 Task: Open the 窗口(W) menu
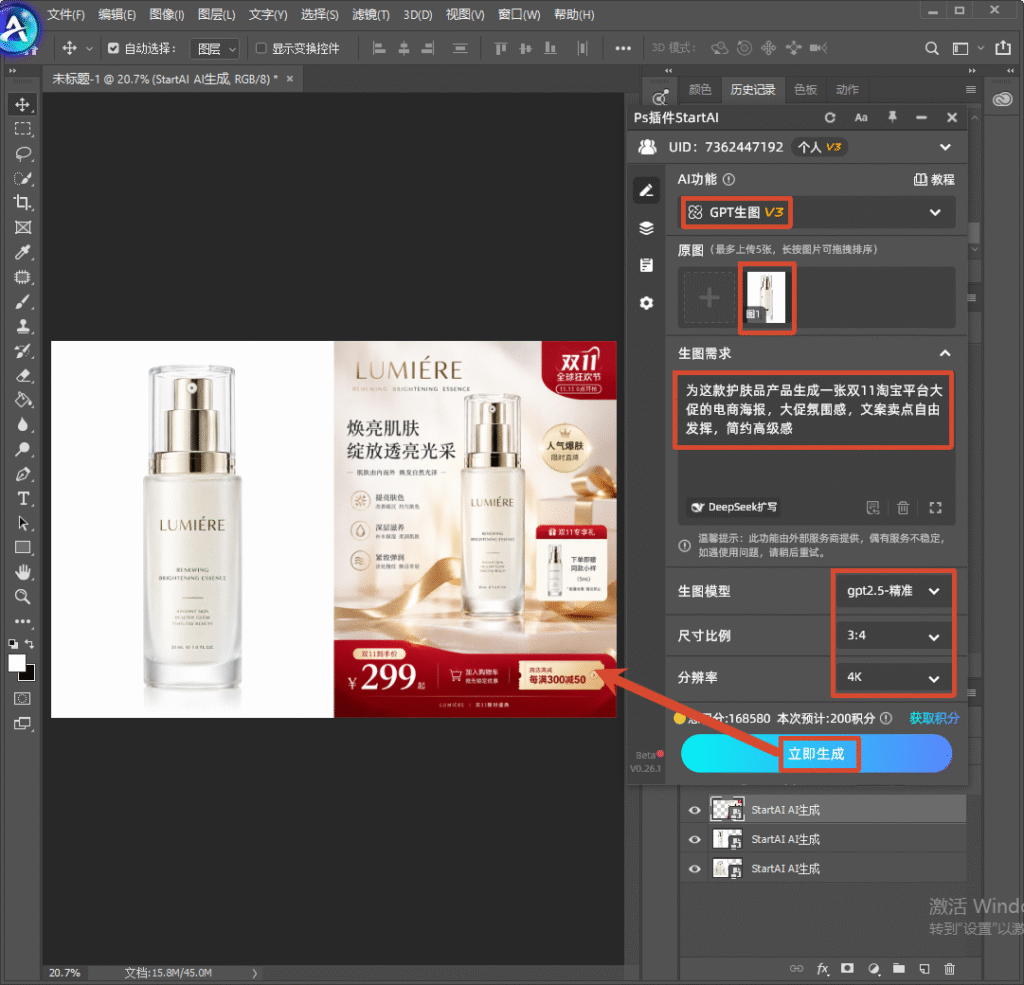pos(519,14)
